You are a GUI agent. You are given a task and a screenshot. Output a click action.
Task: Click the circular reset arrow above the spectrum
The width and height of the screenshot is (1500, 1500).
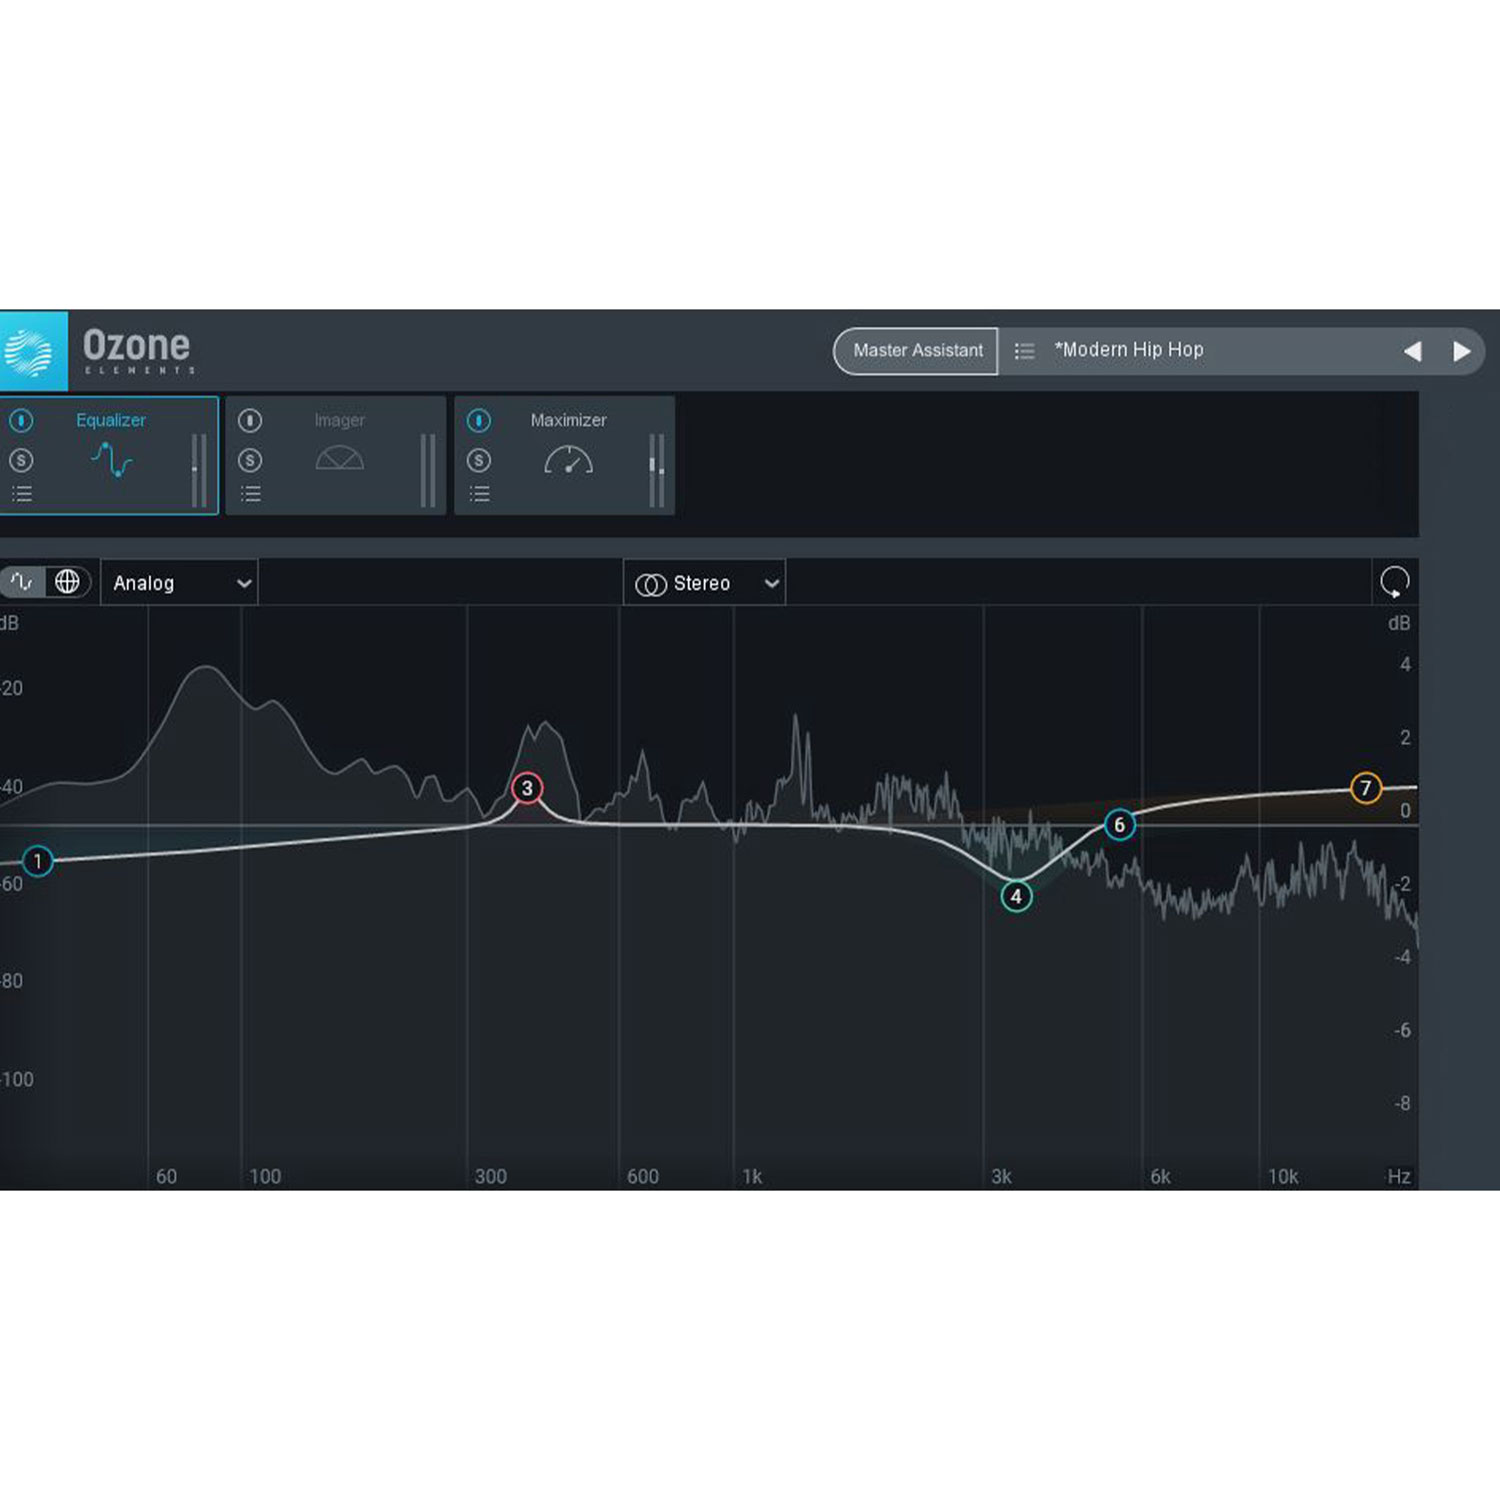pyautogui.click(x=1394, y=582)
